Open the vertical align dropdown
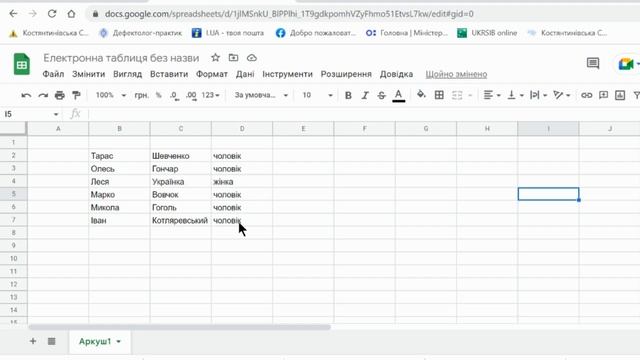The image size is (640, 360). pos(515,95)
